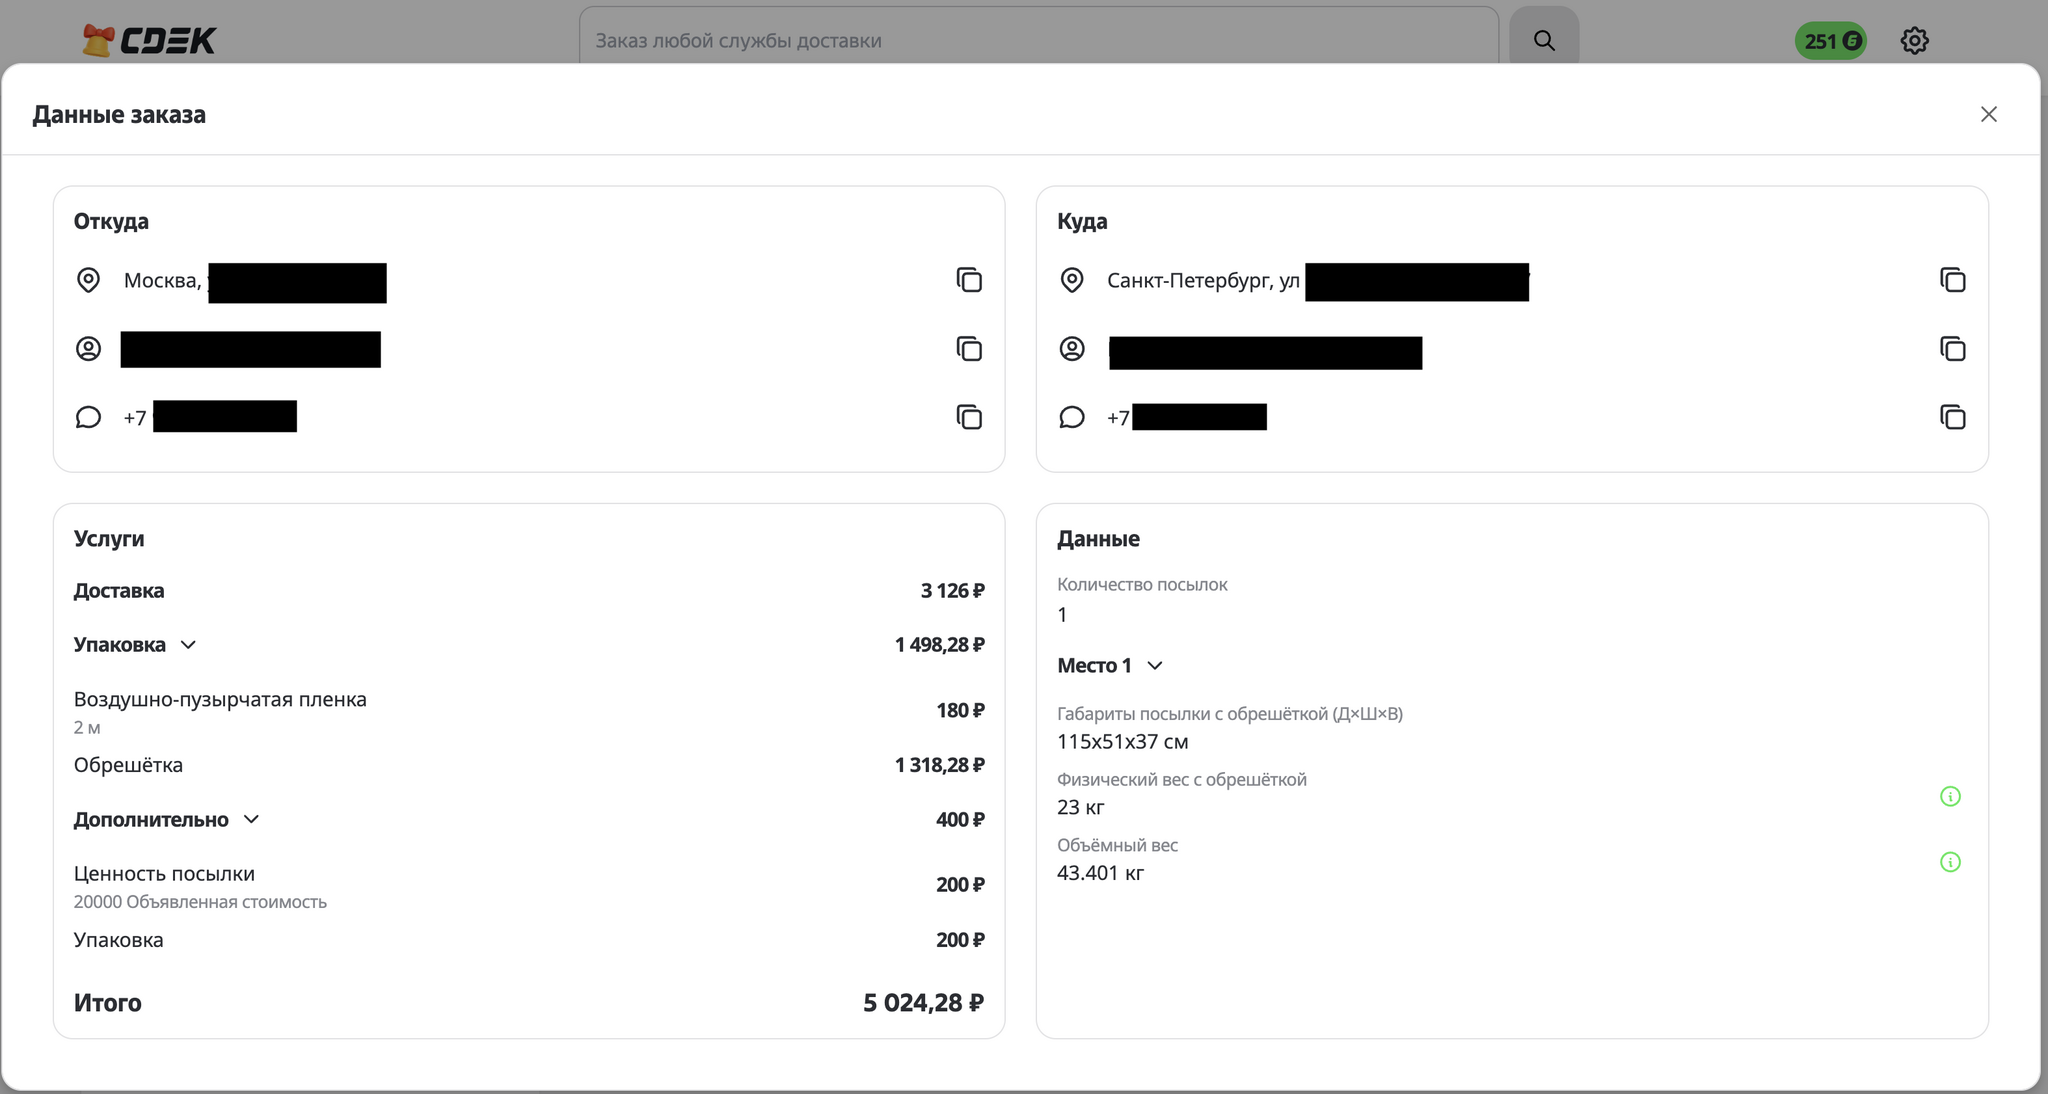
Task: Open info icon for Объёмный вес
Action: (1950, 862)
